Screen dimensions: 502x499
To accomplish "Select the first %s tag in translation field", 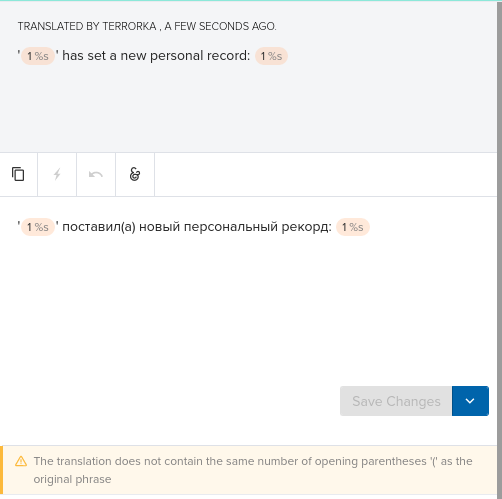I will [x=38, y=227].
